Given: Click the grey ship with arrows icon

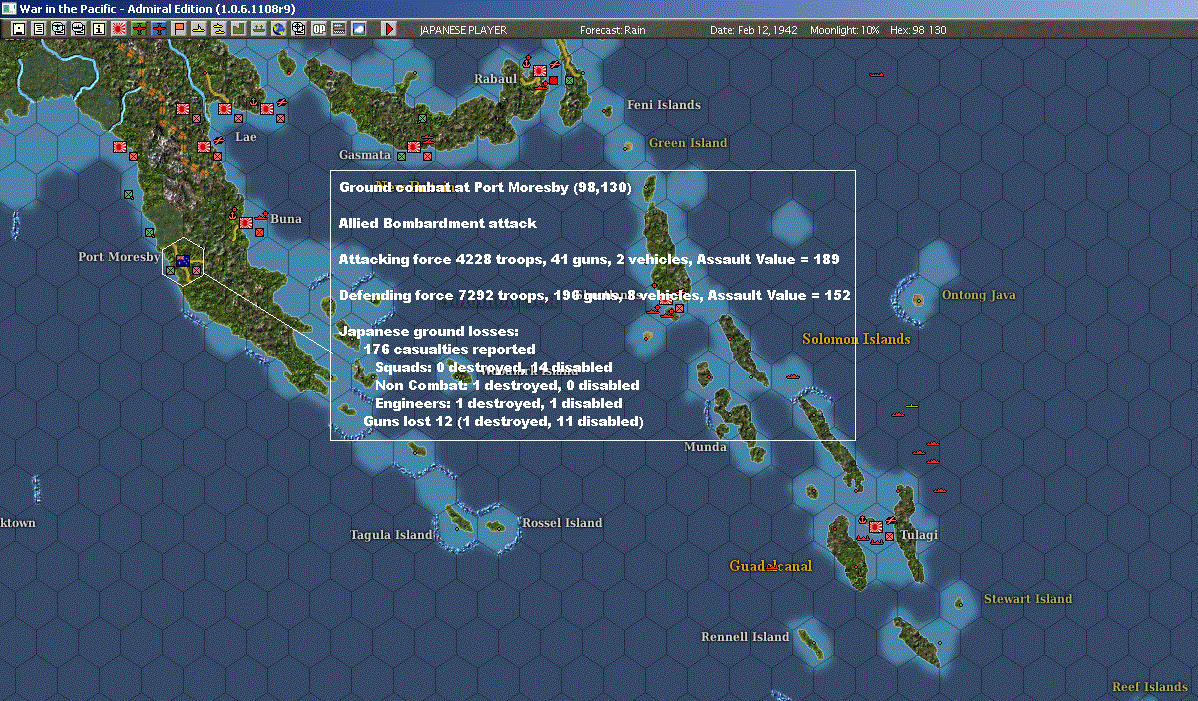Looking at the screenshot, I should click(x=259, y=29).
